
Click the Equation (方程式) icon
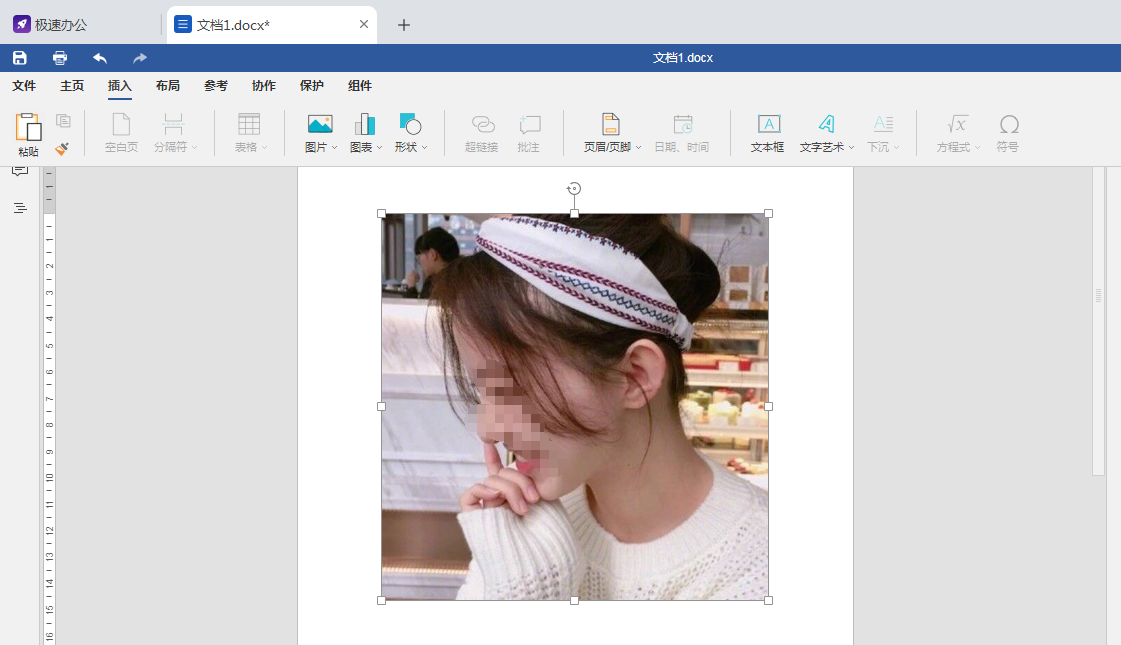(957, 124)
